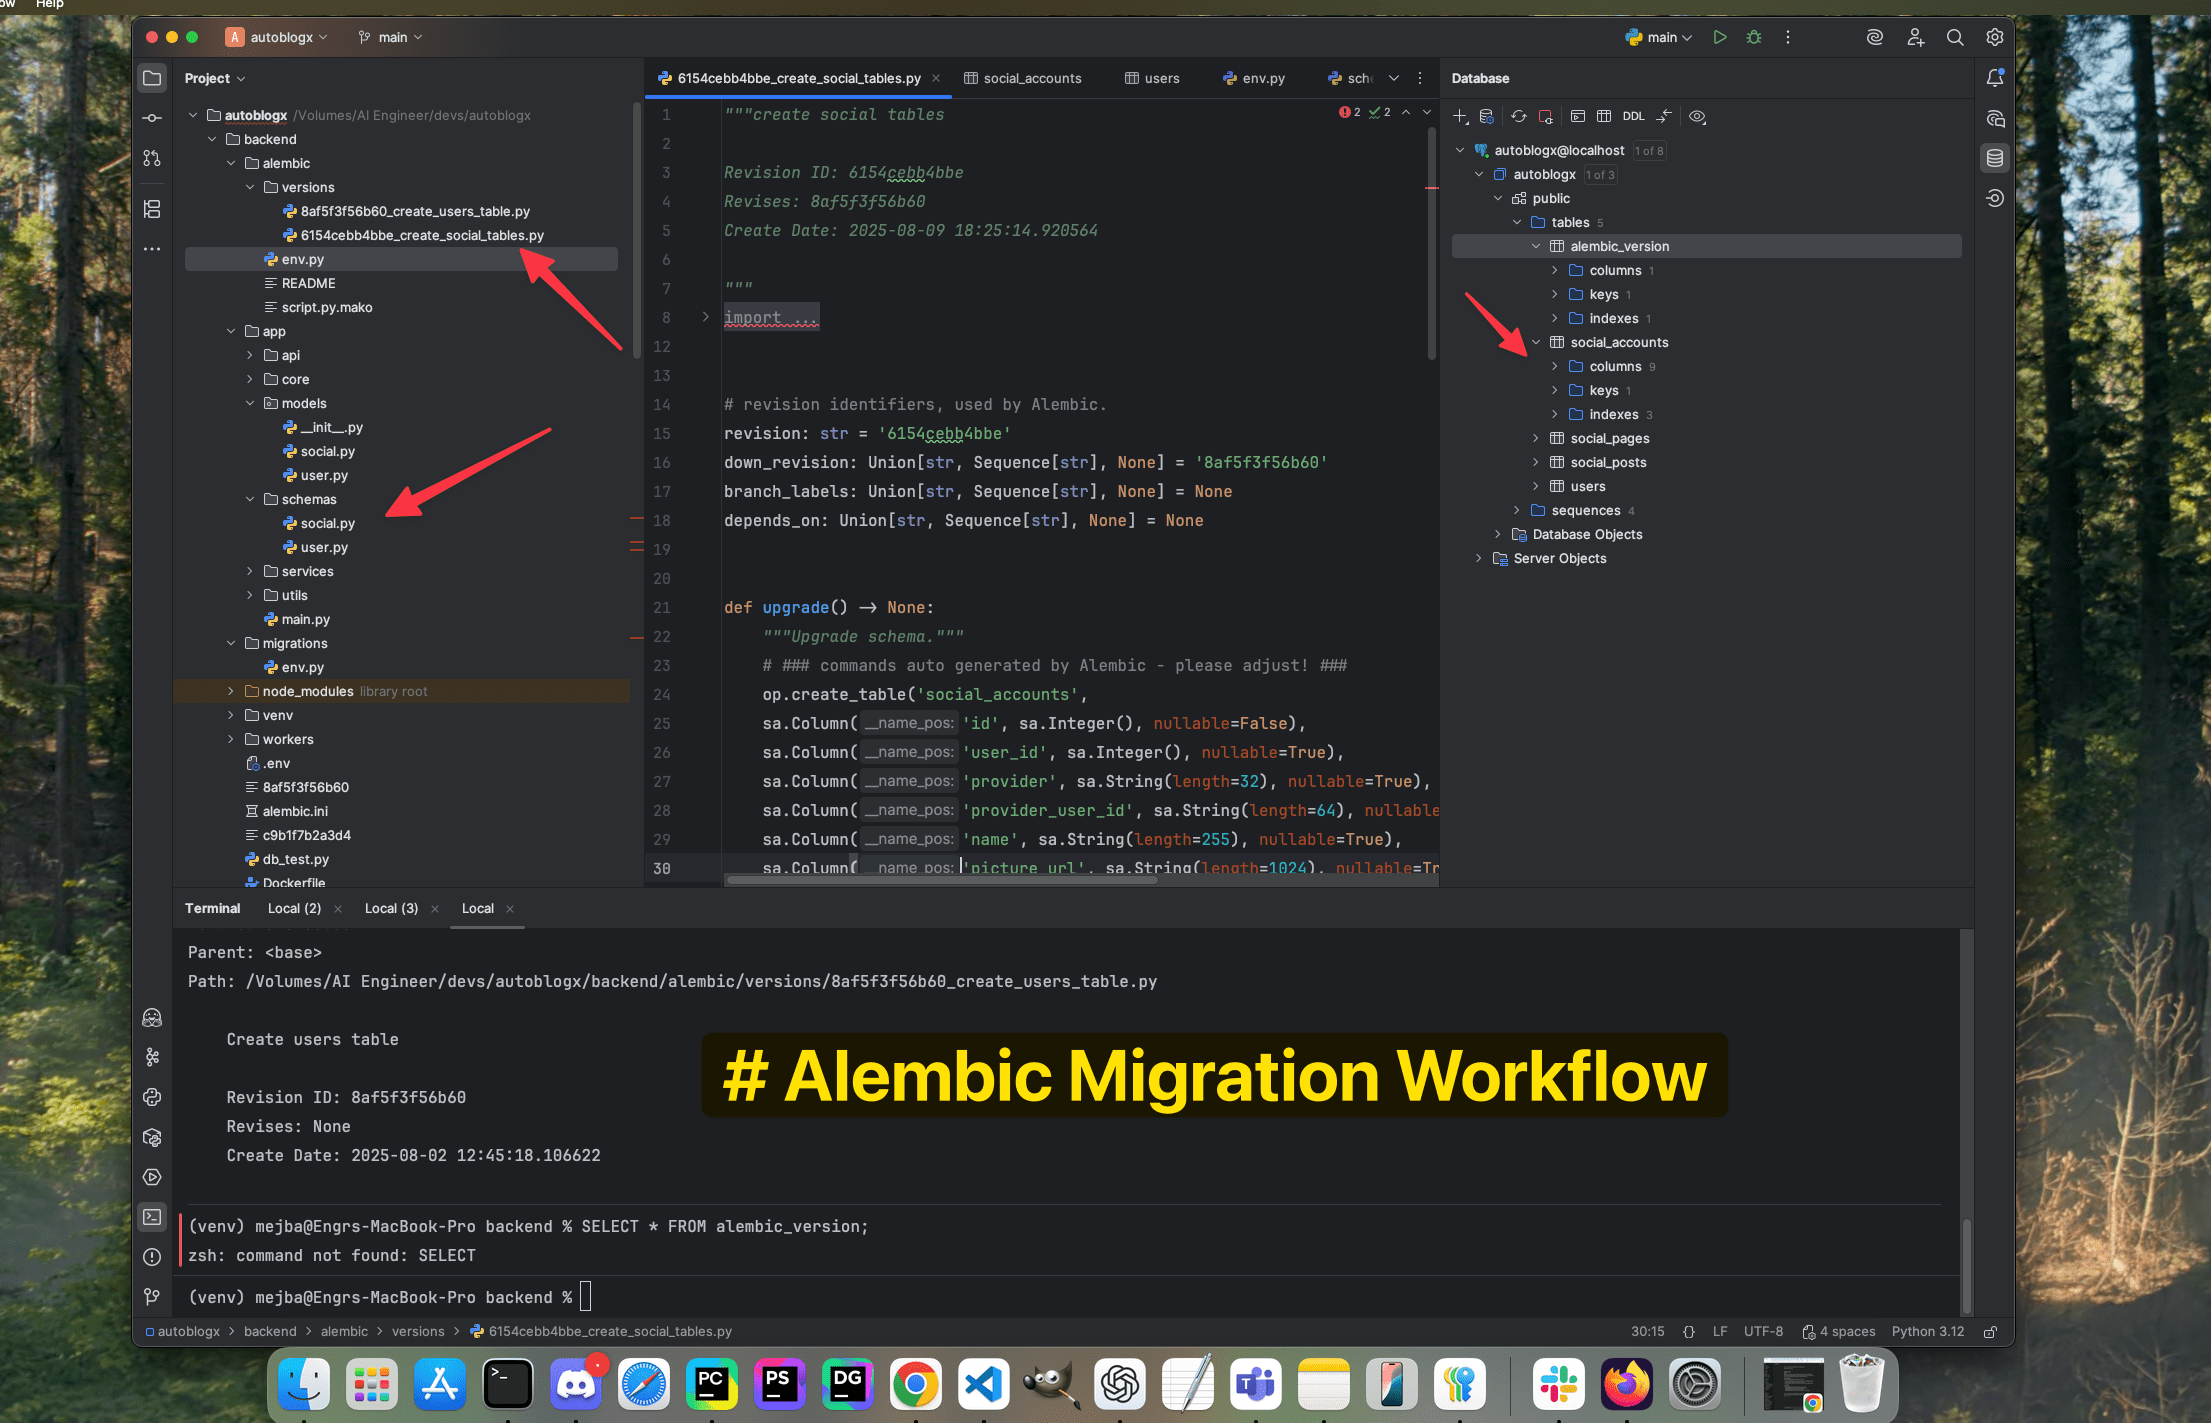The width and height of the screenshot is (2211, 1423).
Task: Click the LF line separator widget
Action: click(x=1720, y=1332)
